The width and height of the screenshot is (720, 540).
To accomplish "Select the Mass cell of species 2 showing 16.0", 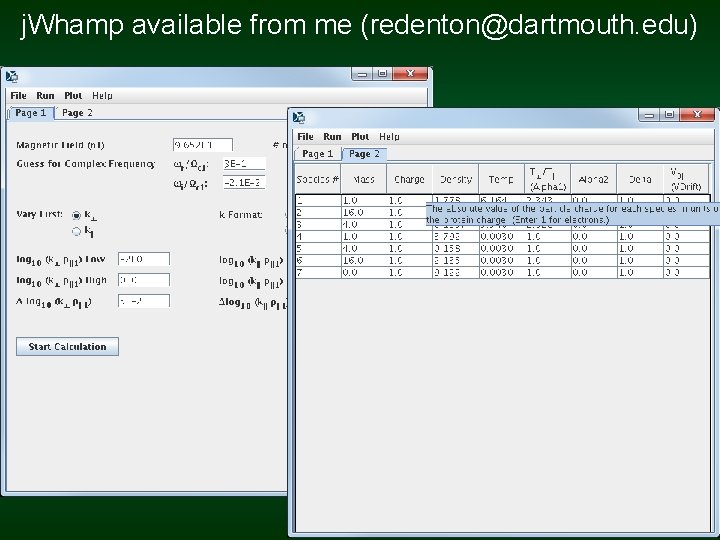I will pyautogui.click(x=364, y=213).
